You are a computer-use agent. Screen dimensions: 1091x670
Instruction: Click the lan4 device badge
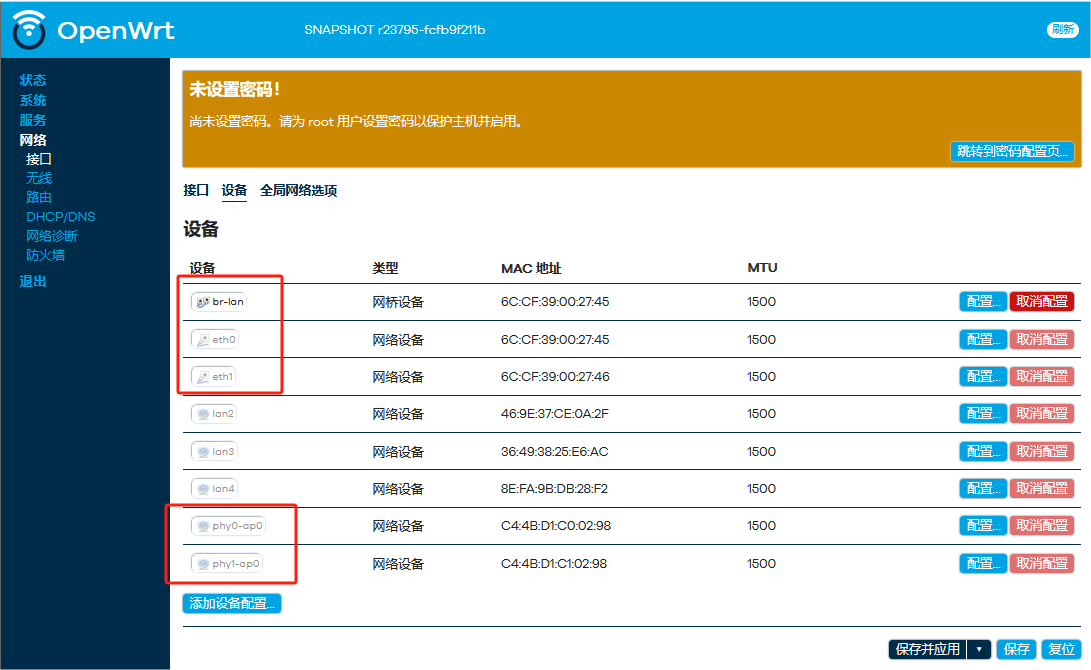pyautogui.click(x=214, y=489)
